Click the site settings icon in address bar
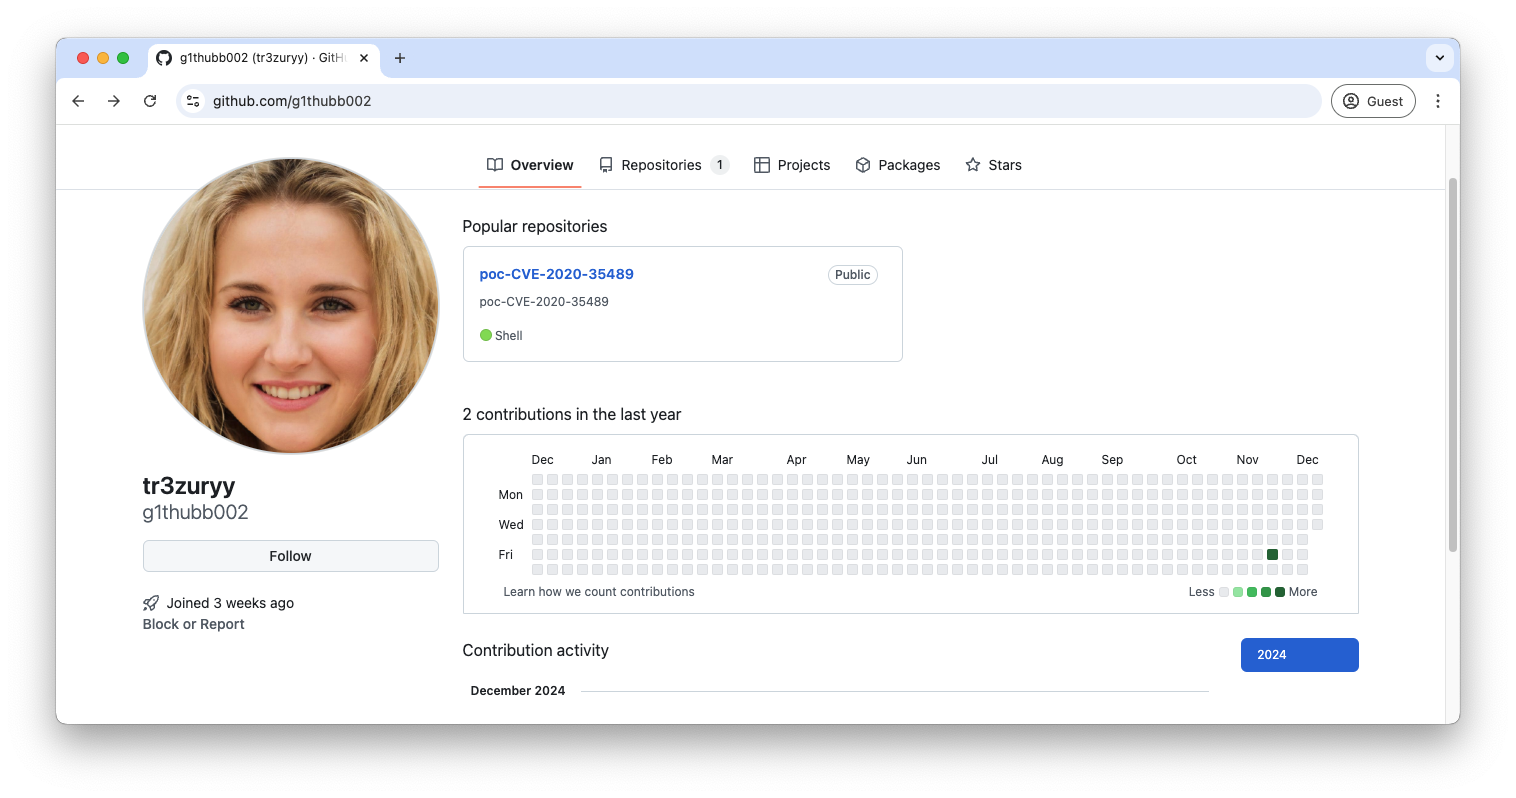The image size is (1516, 798). 192,101
